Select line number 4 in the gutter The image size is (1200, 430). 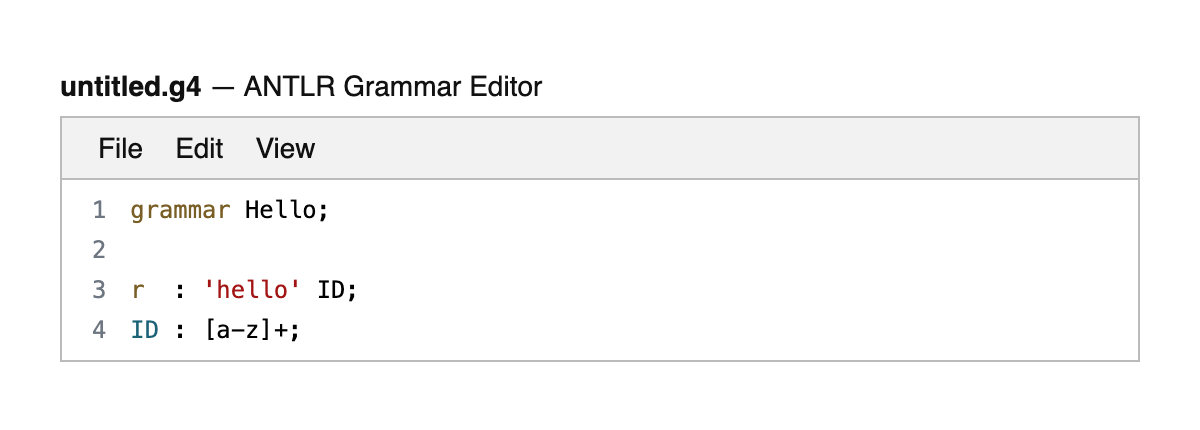pyautogui.click(x=98, y=329)
